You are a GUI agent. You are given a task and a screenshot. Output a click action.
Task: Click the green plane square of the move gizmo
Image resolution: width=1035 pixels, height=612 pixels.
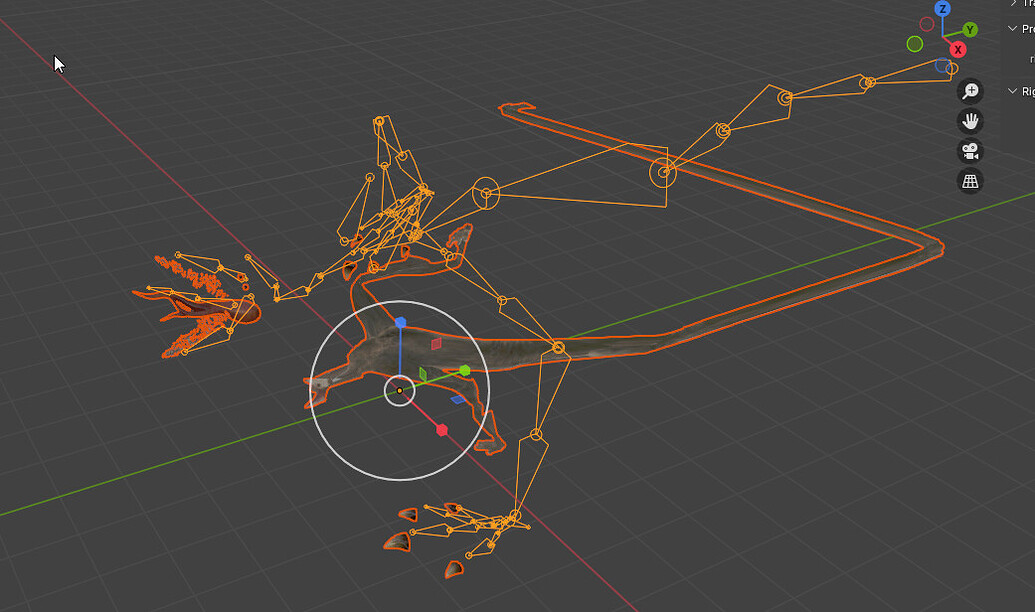pos(423,374)
